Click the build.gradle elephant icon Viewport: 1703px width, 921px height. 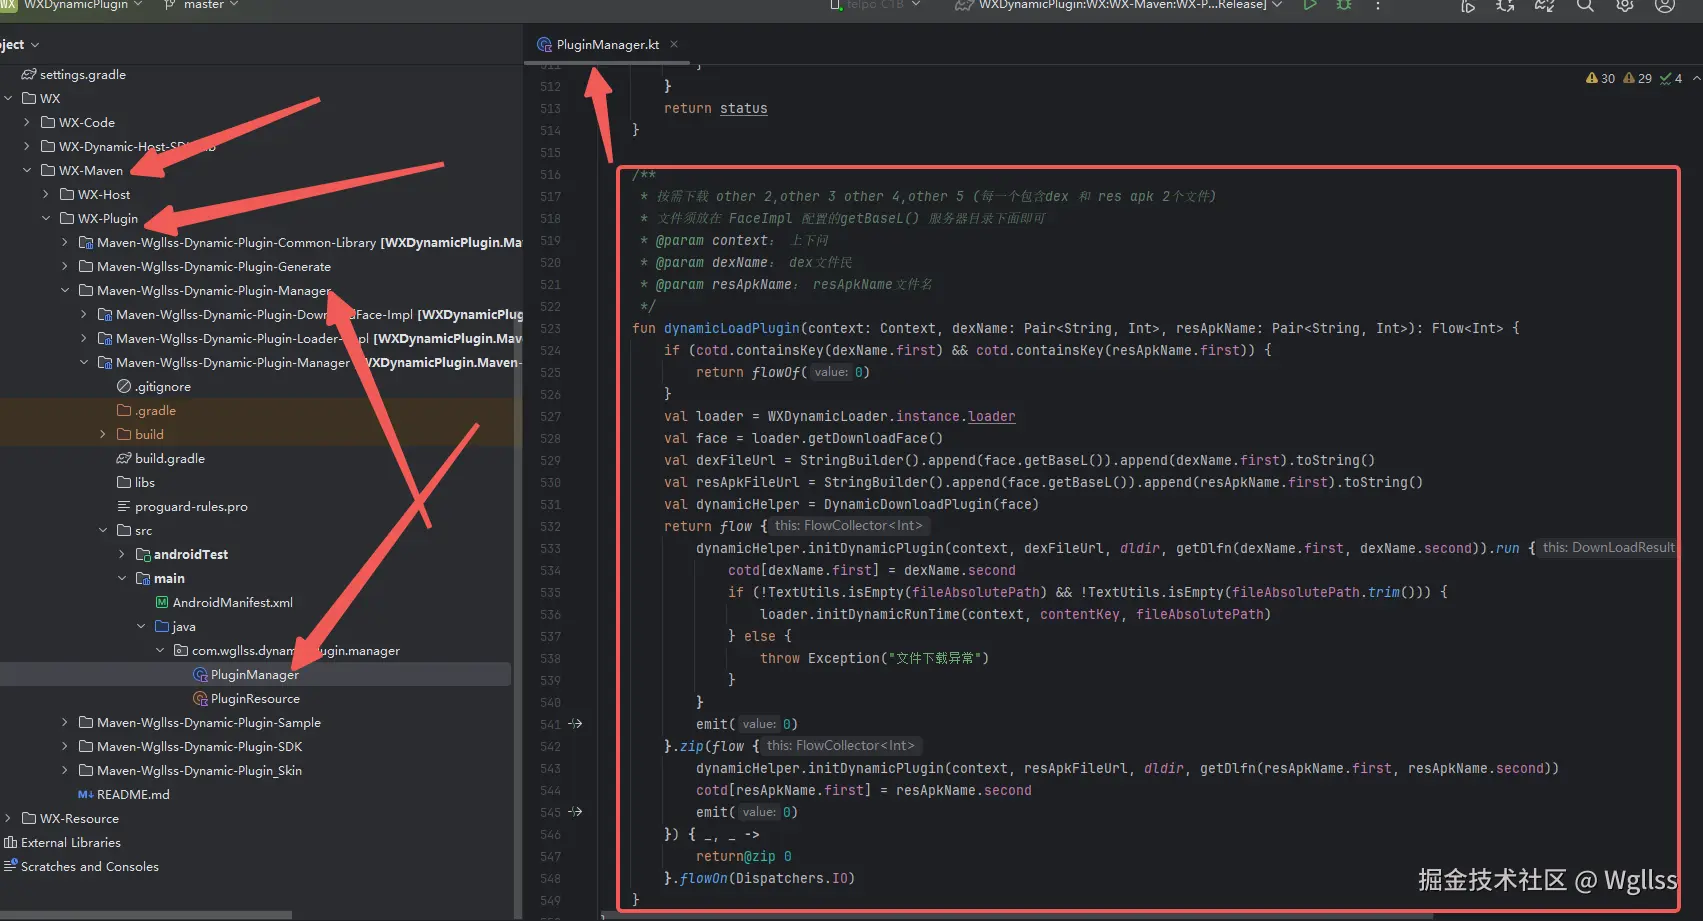tap(124, 459)
